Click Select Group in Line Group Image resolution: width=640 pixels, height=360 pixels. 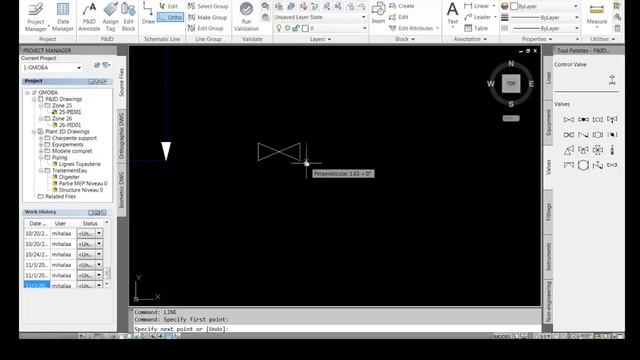point(208,6)
